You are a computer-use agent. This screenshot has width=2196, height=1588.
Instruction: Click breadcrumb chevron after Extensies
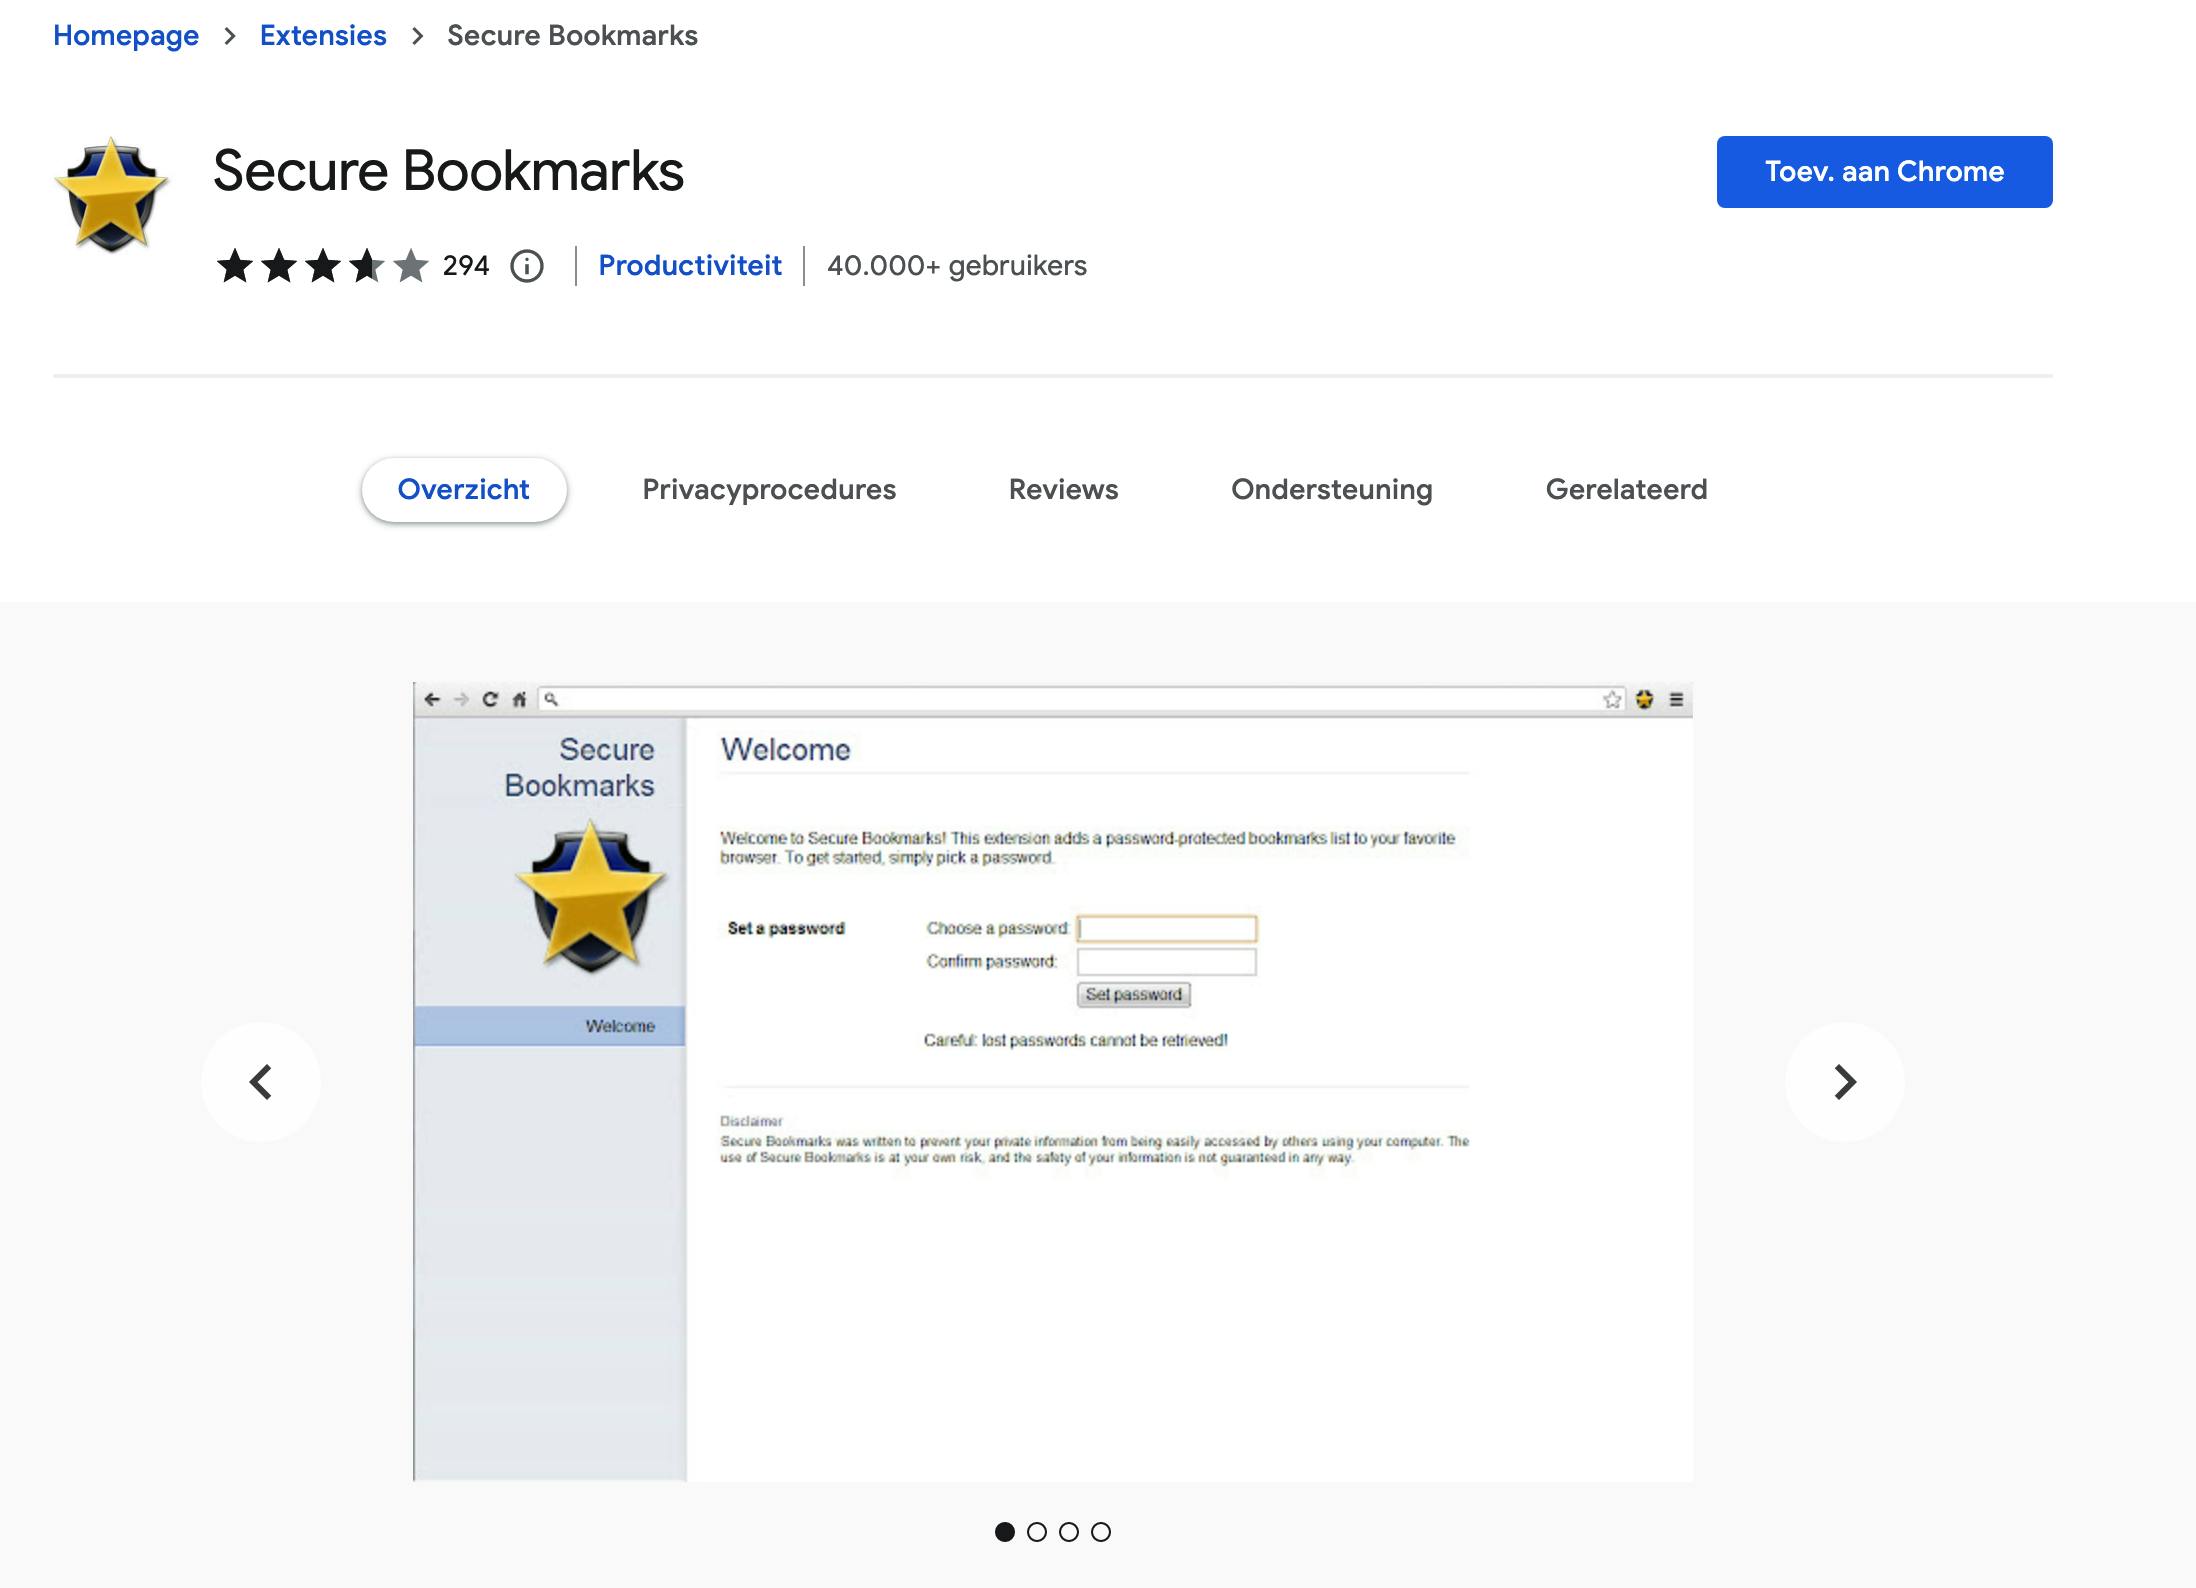pyautogui.click(x=417, y=36)
